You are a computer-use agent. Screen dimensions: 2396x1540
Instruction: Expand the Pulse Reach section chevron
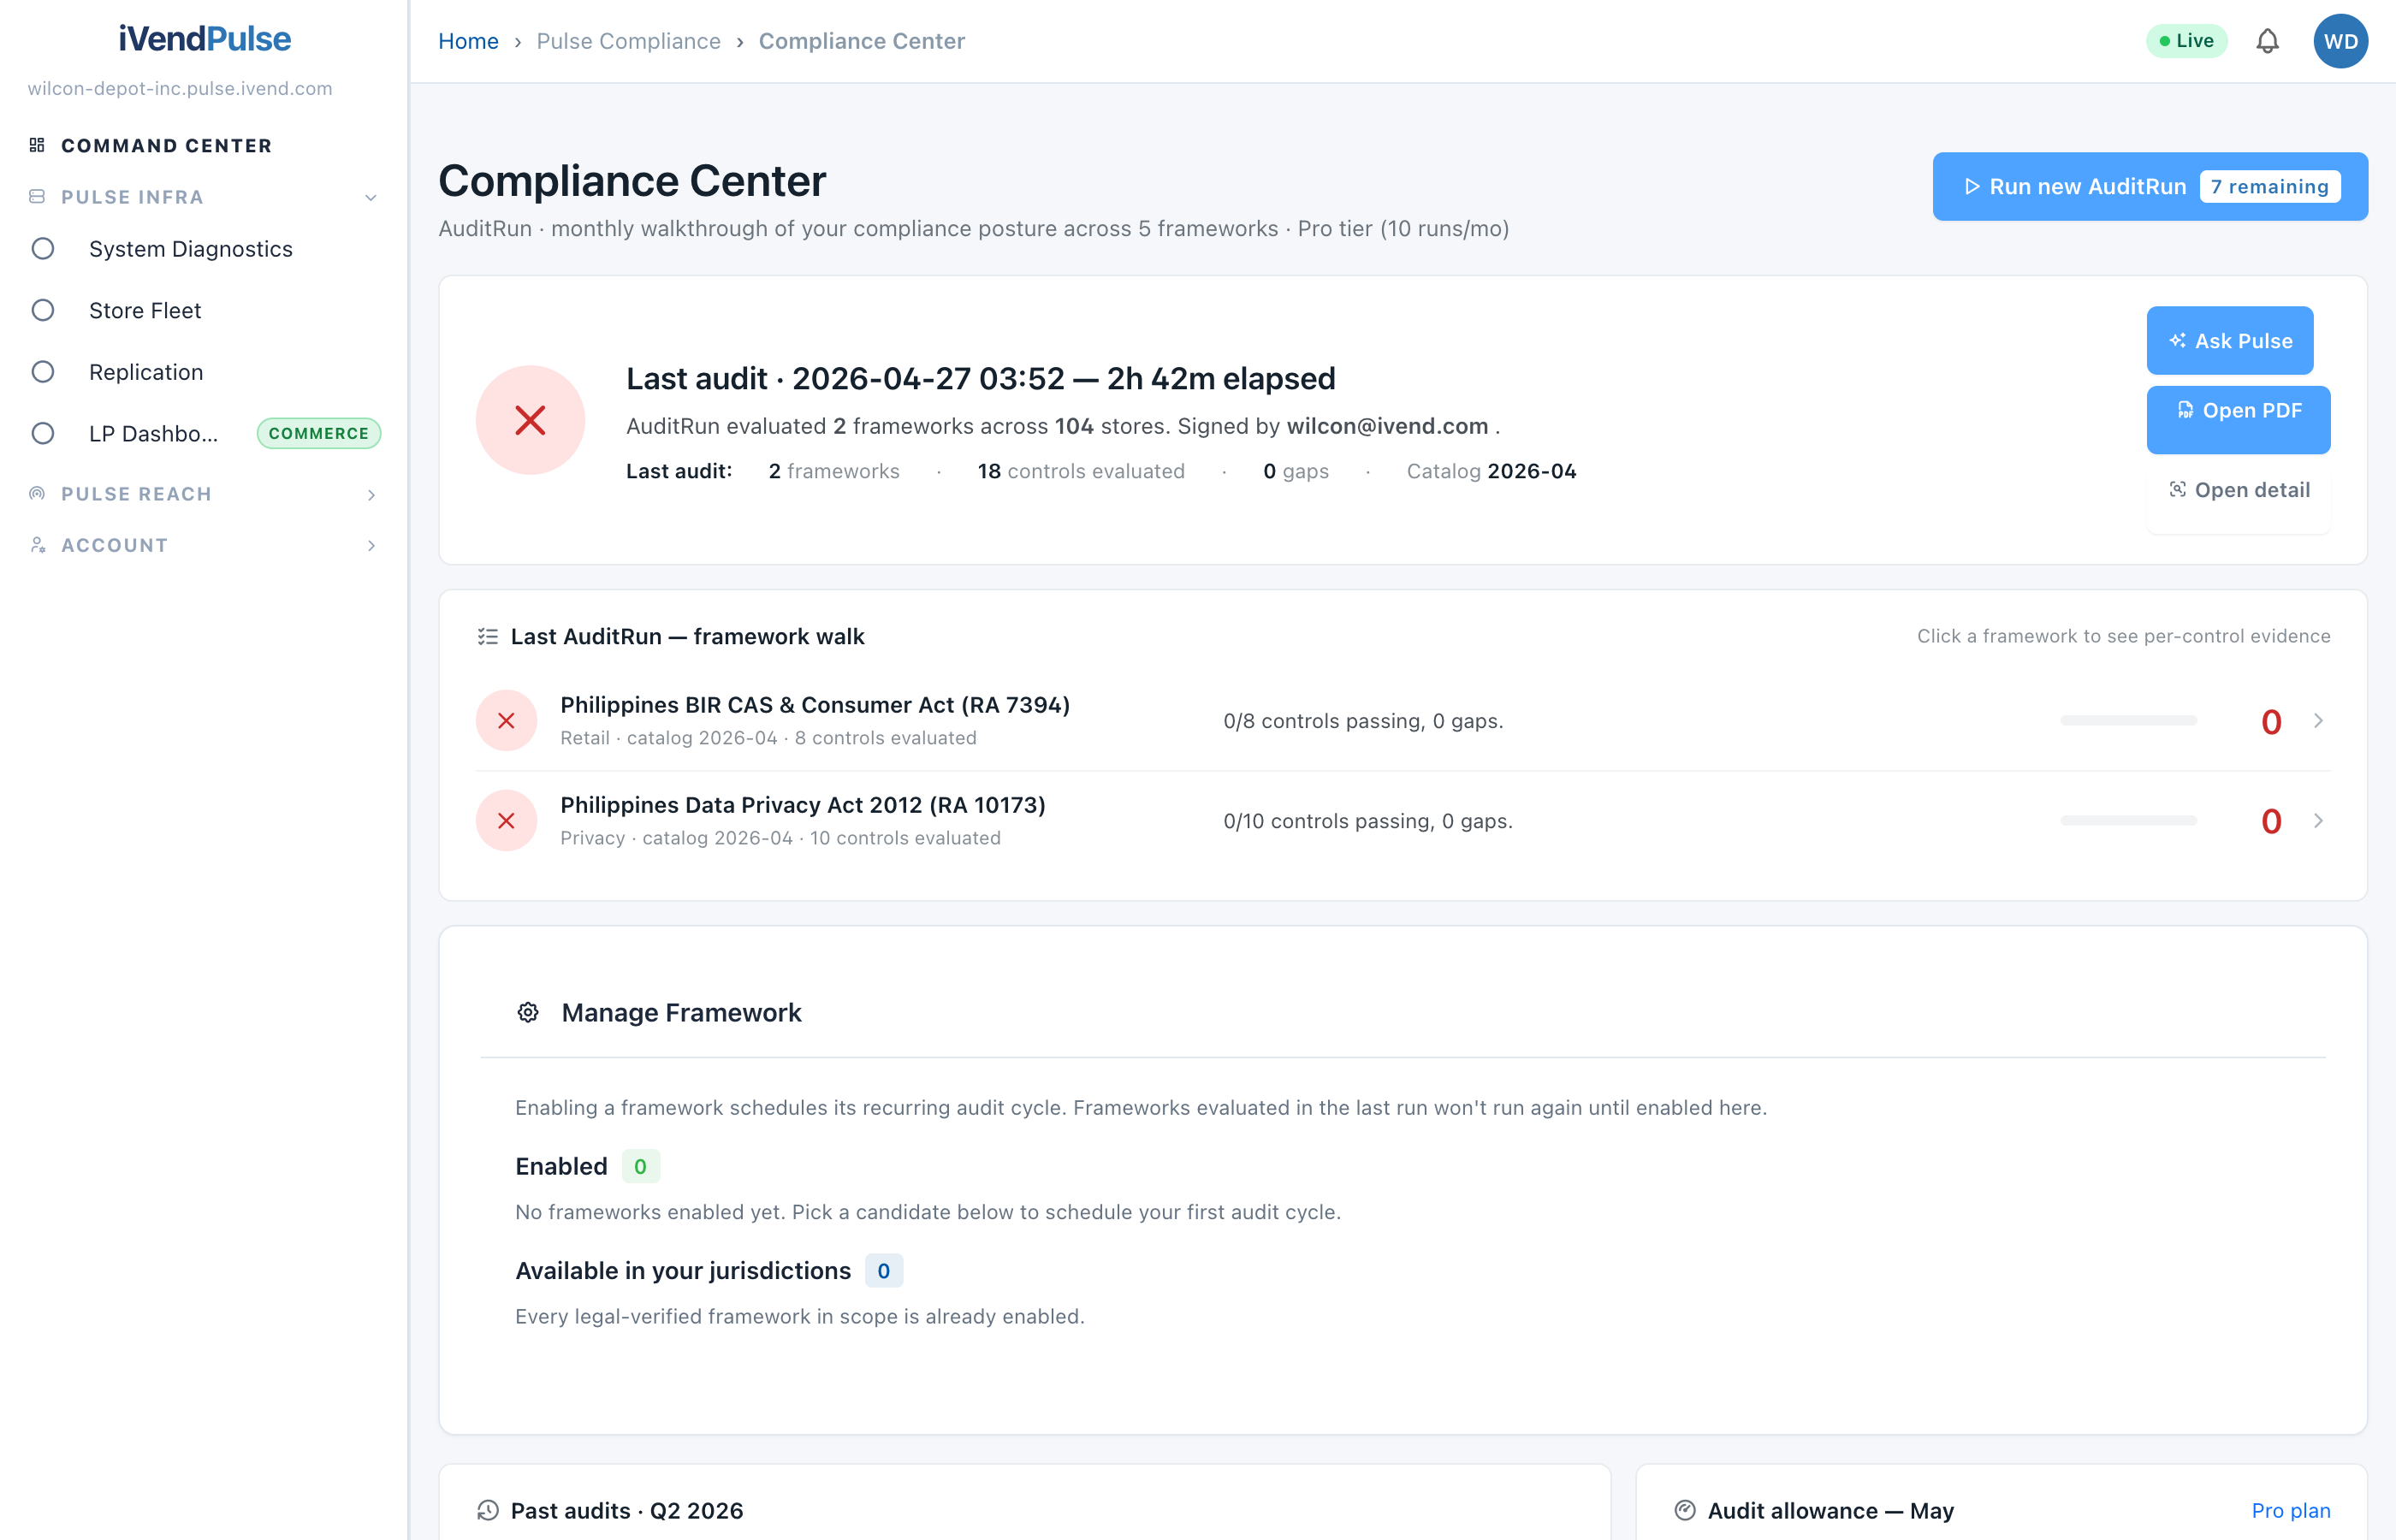click(371, 494)
